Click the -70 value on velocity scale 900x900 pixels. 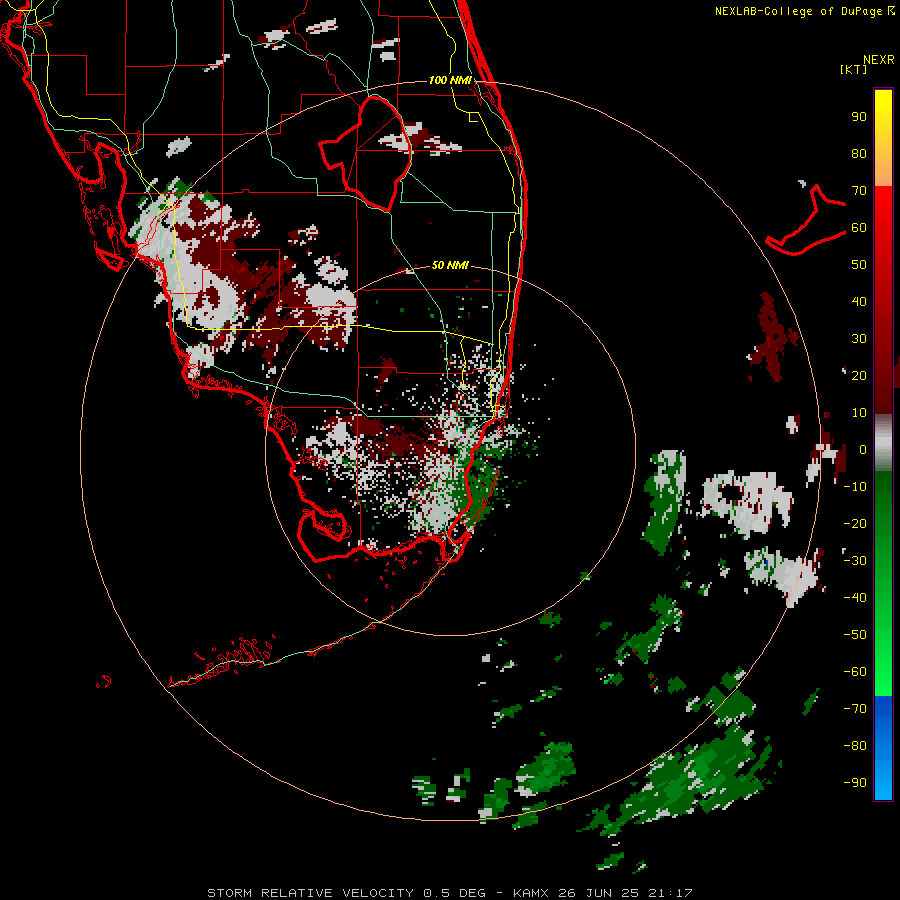(855, 709)
